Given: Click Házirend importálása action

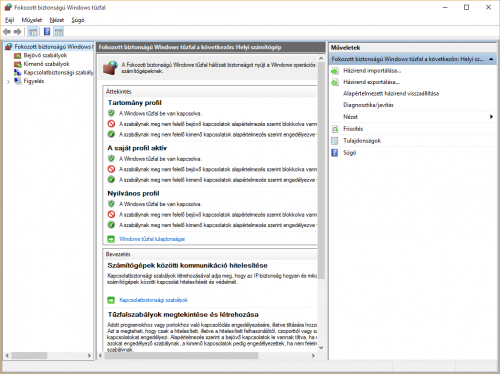Looking at the screenshot, I should tap(372, 71).
